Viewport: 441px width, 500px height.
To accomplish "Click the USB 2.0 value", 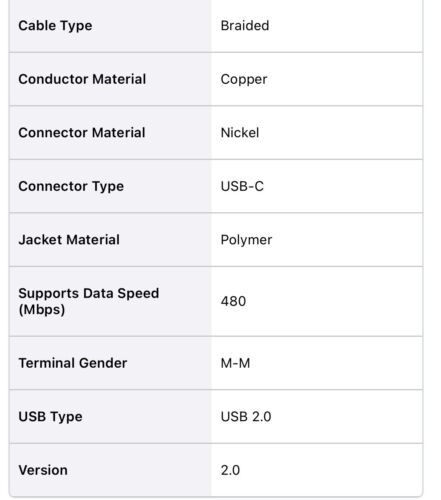I will [246, 417].
